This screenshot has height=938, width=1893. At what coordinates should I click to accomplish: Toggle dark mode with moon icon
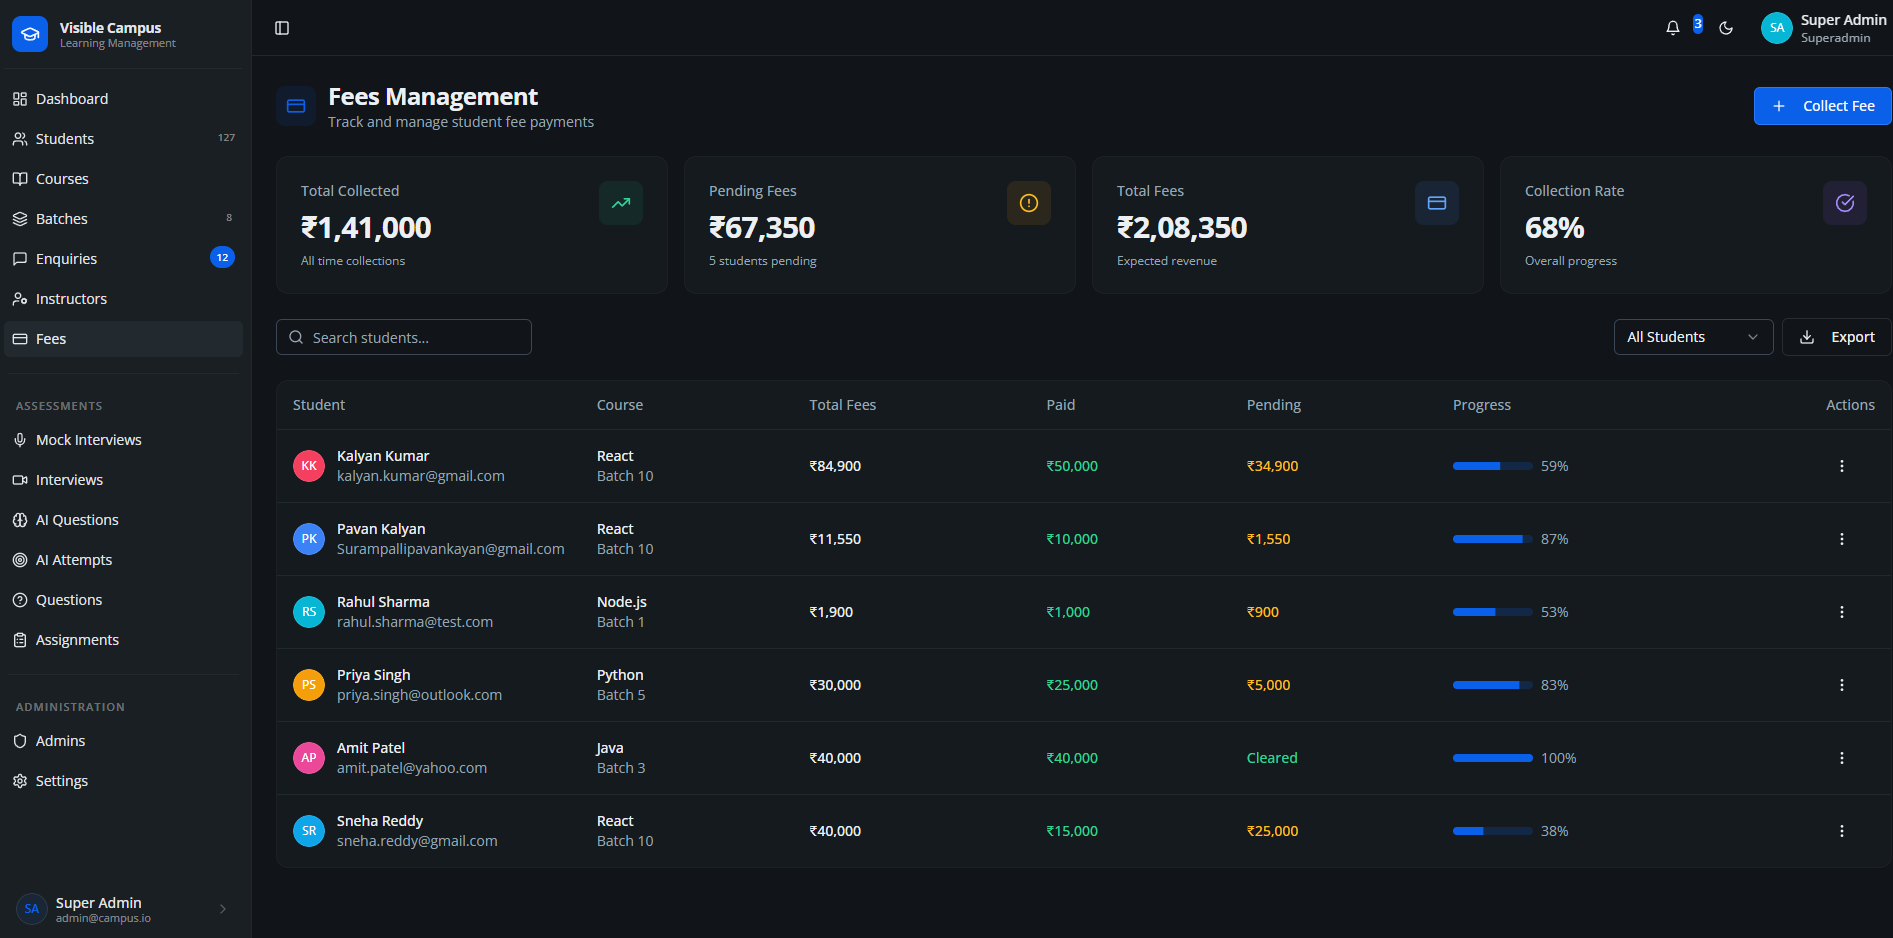(x=1726, y=28)
